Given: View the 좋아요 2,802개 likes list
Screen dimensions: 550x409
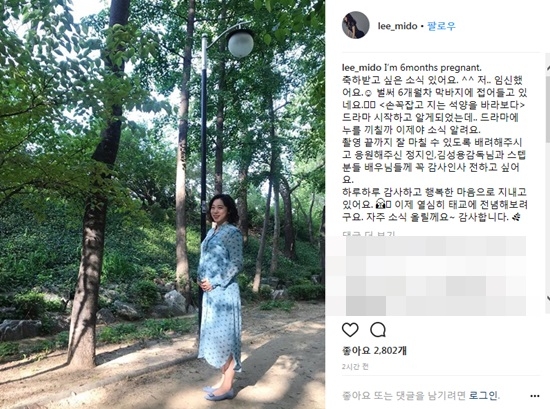Looking at the screenshot, I should pyautogui.click(x=374, y=350).
